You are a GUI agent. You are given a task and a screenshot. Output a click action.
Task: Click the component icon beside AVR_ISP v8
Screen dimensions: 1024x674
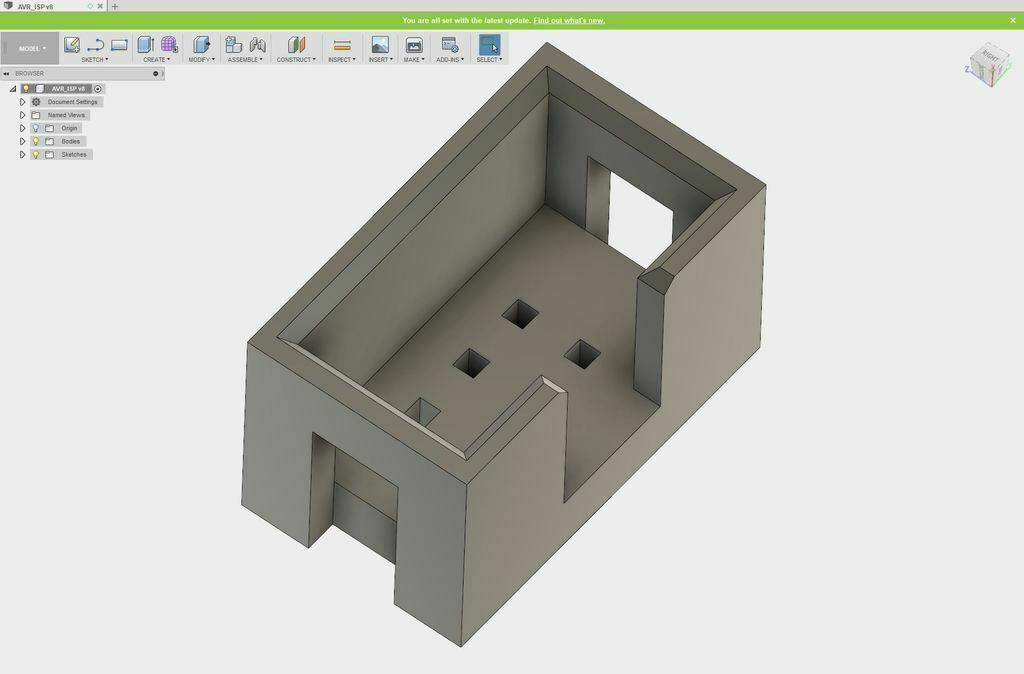click(40, 89)
